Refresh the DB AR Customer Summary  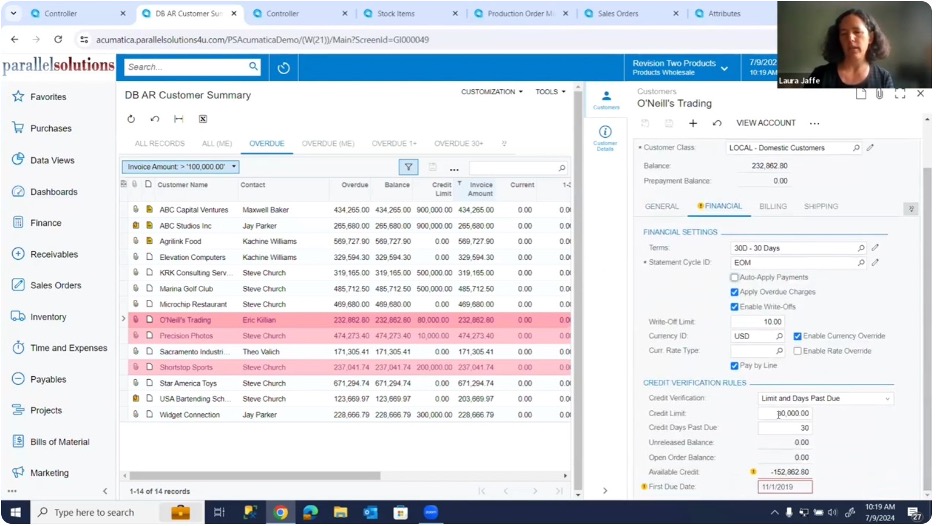point(131,119)
